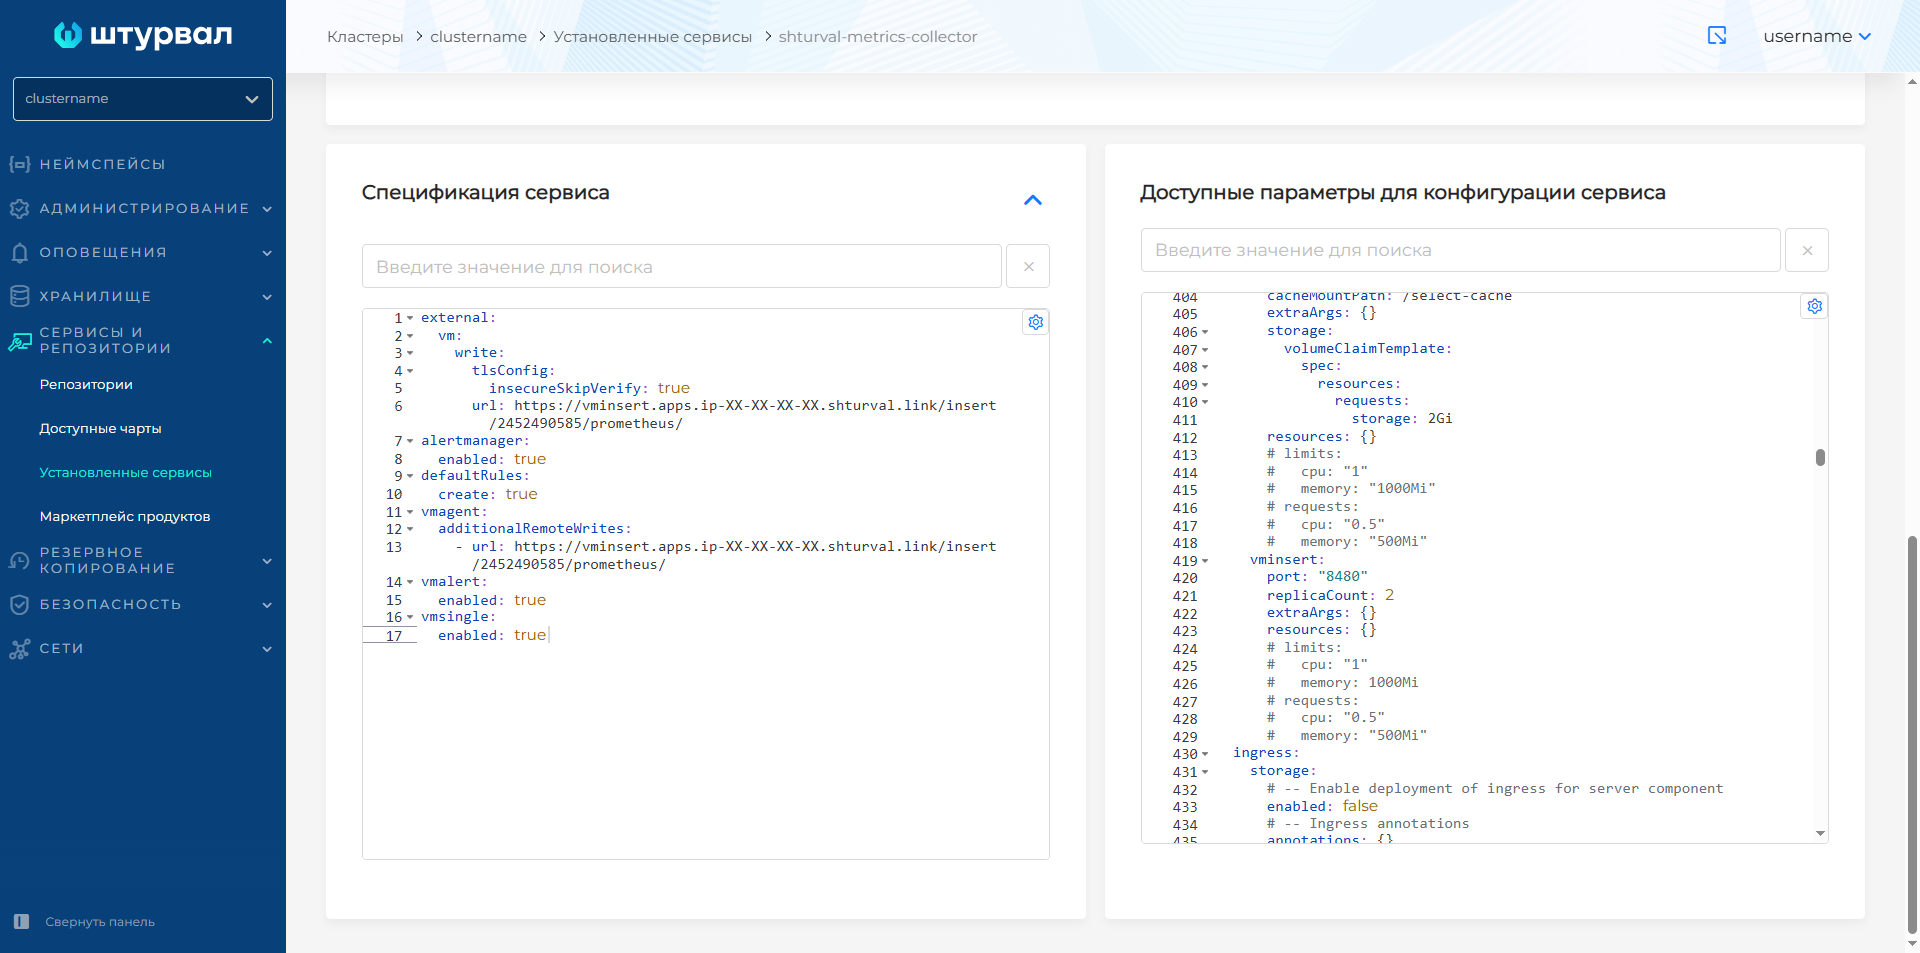
Task: Go to Кластеры breadcrumb
Action: coord(365,37)
